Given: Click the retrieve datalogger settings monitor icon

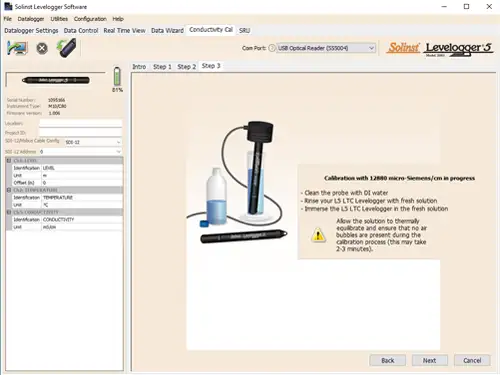Looking at the screenshot, I should pos(17,49).
